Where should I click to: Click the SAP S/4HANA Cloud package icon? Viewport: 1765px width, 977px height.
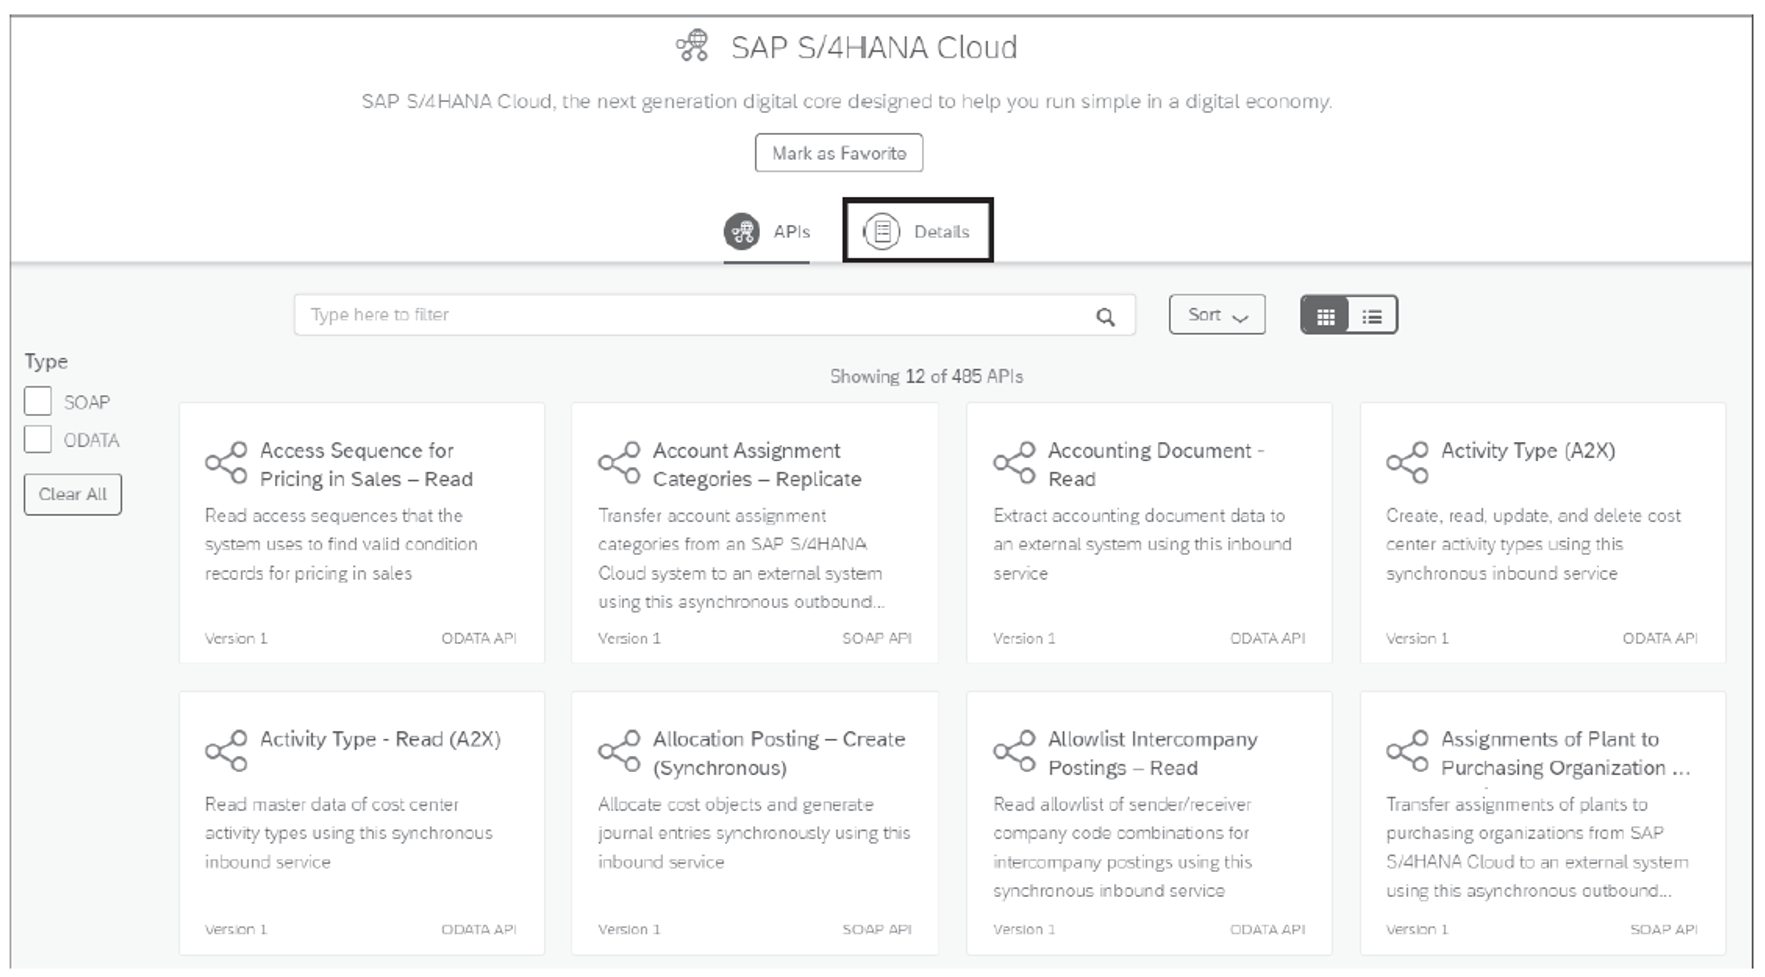pos(692,46)
